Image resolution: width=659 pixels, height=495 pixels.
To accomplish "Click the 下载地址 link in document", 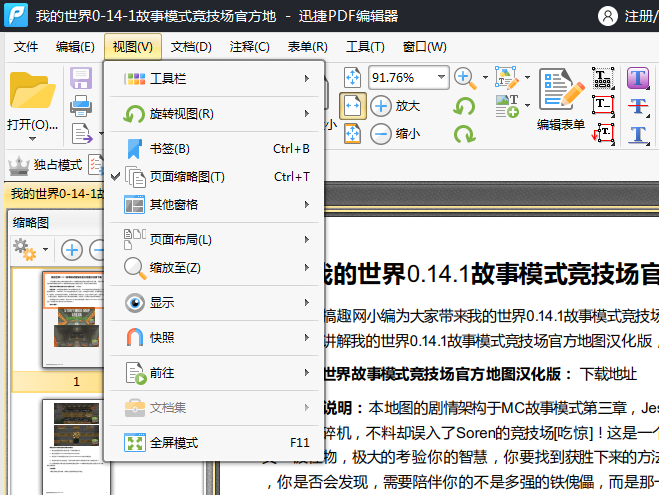I will click(x=608, y=374).
